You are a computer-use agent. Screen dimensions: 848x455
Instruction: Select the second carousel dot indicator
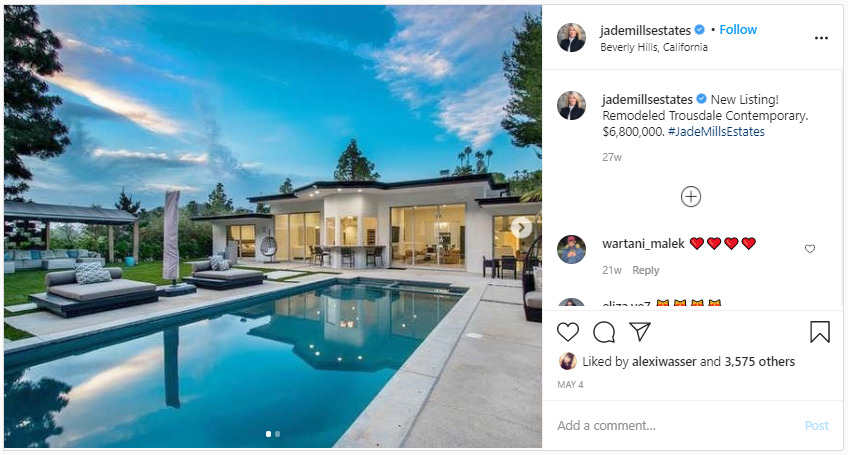click(x=277, y=434)
